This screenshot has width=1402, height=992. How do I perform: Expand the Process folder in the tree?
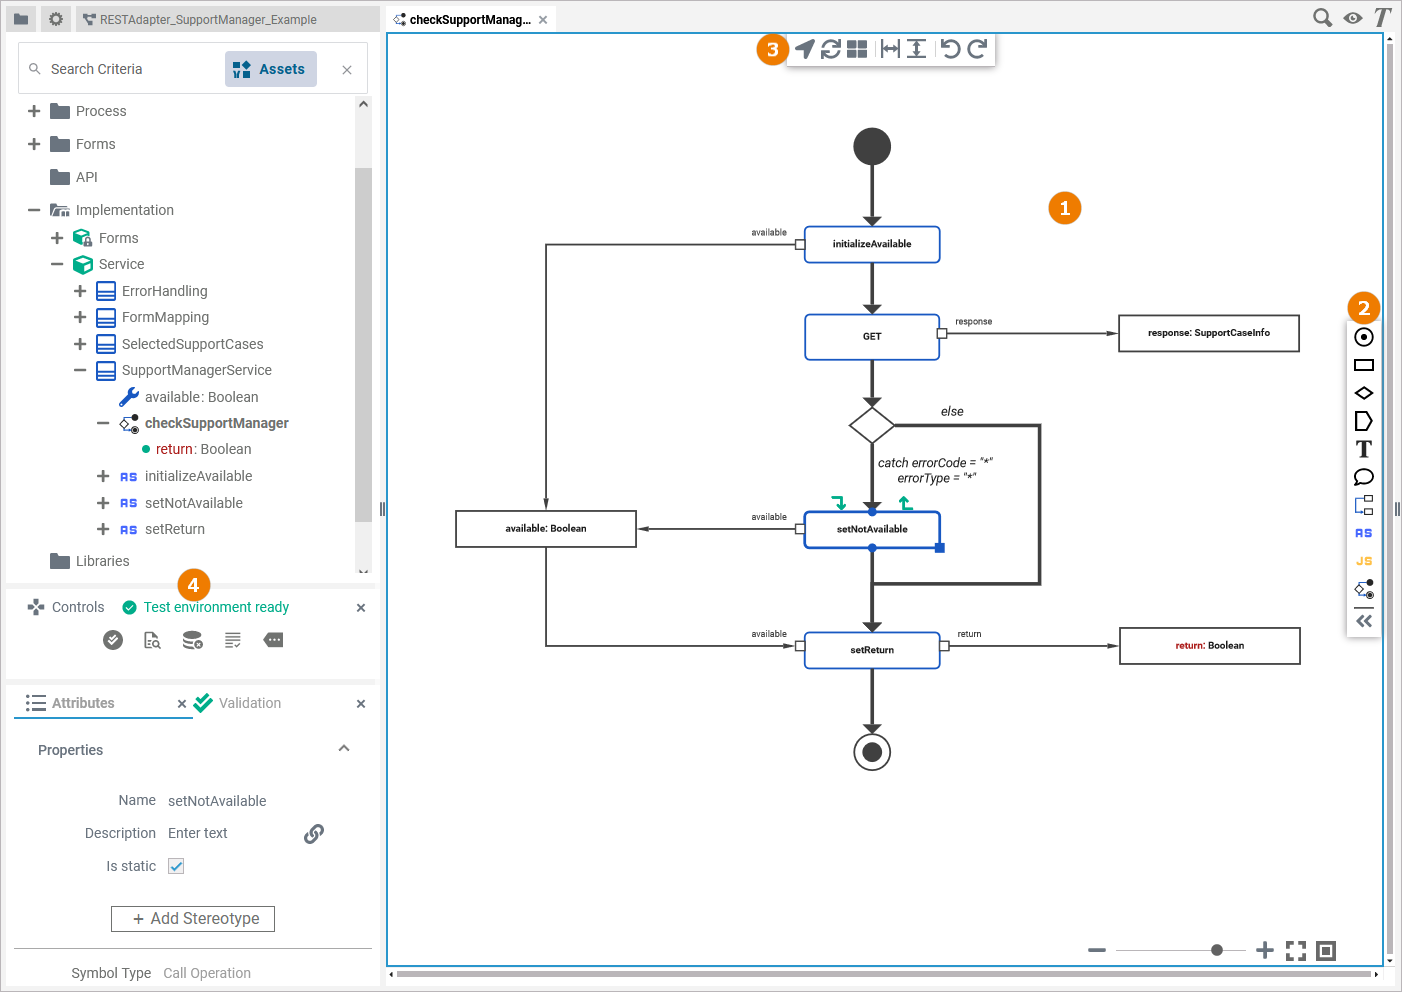tap(33, 111)
